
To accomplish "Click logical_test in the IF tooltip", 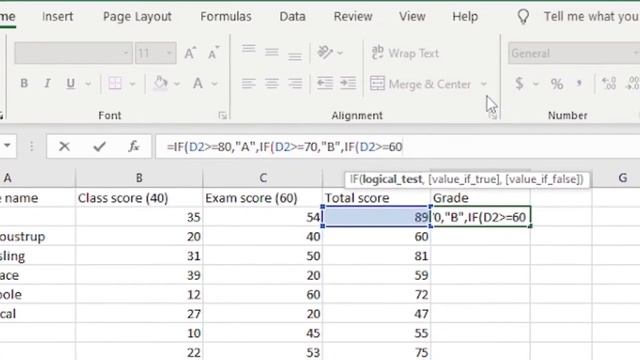I will click(x=392, y=179).
